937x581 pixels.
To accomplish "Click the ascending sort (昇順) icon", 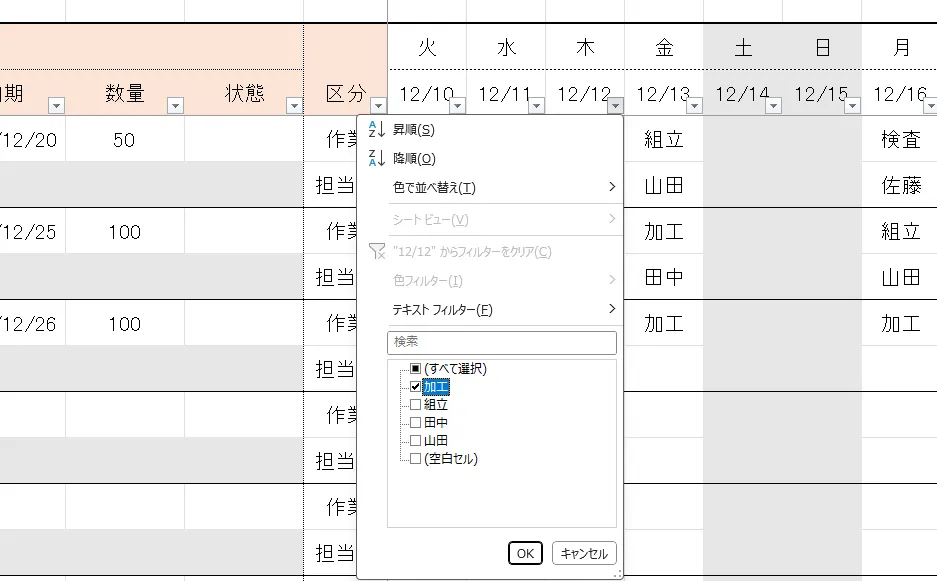I will point(376,128).
